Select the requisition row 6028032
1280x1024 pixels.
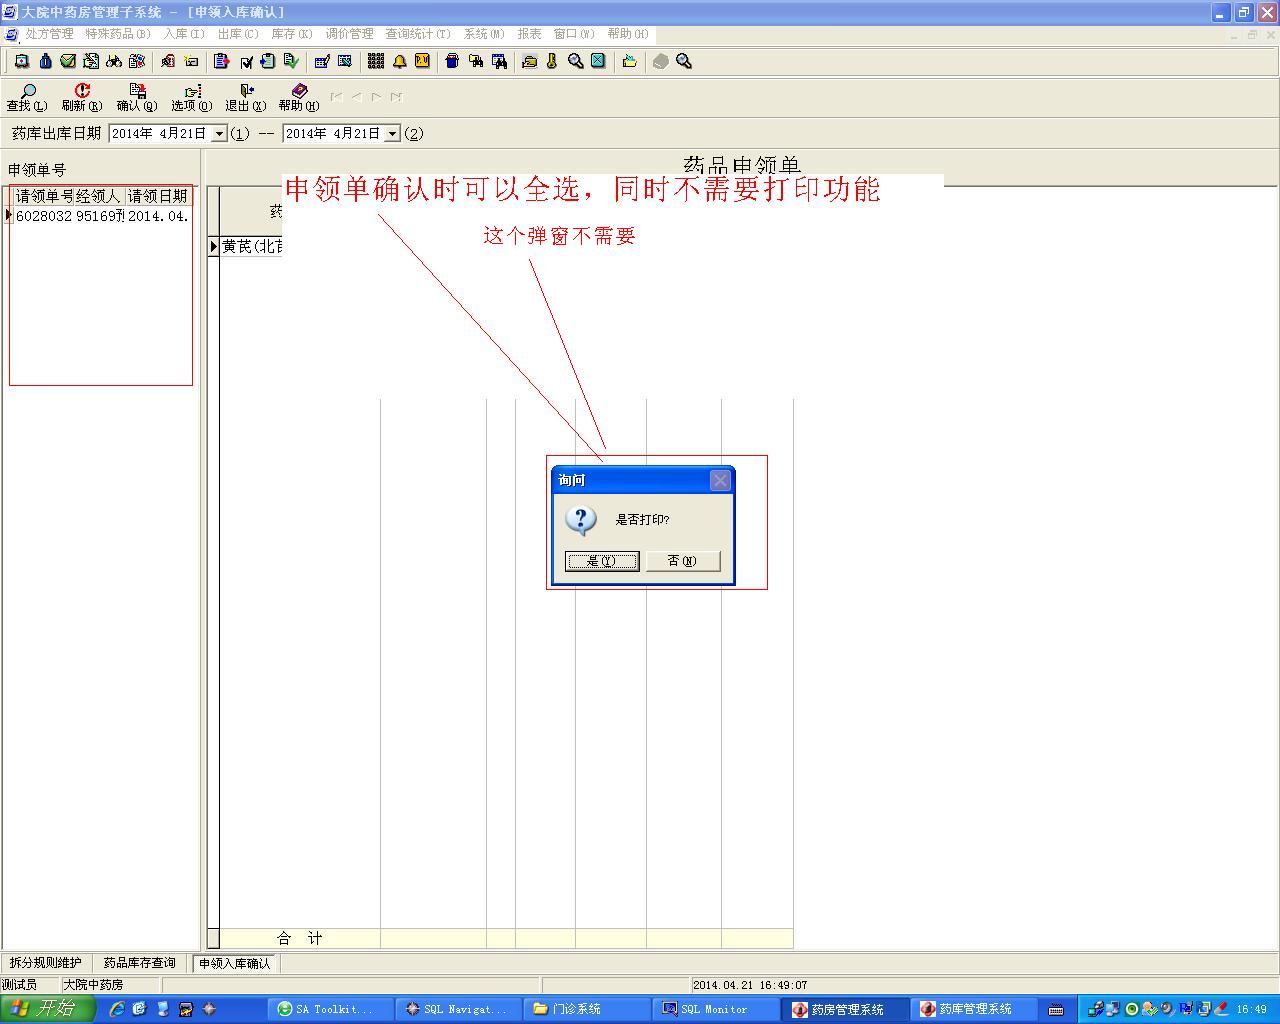click(x=102, y=216)
